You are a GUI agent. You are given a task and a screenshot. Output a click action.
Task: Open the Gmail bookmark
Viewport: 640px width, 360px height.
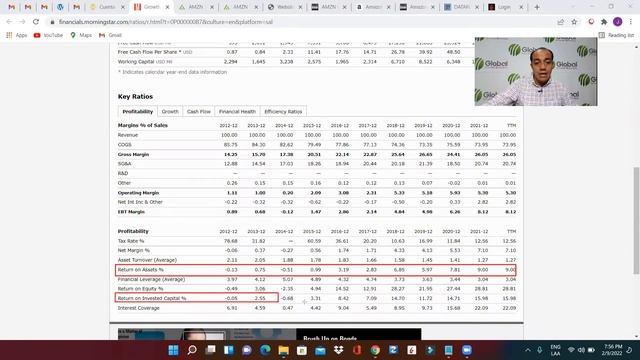[x=110, y=35]
